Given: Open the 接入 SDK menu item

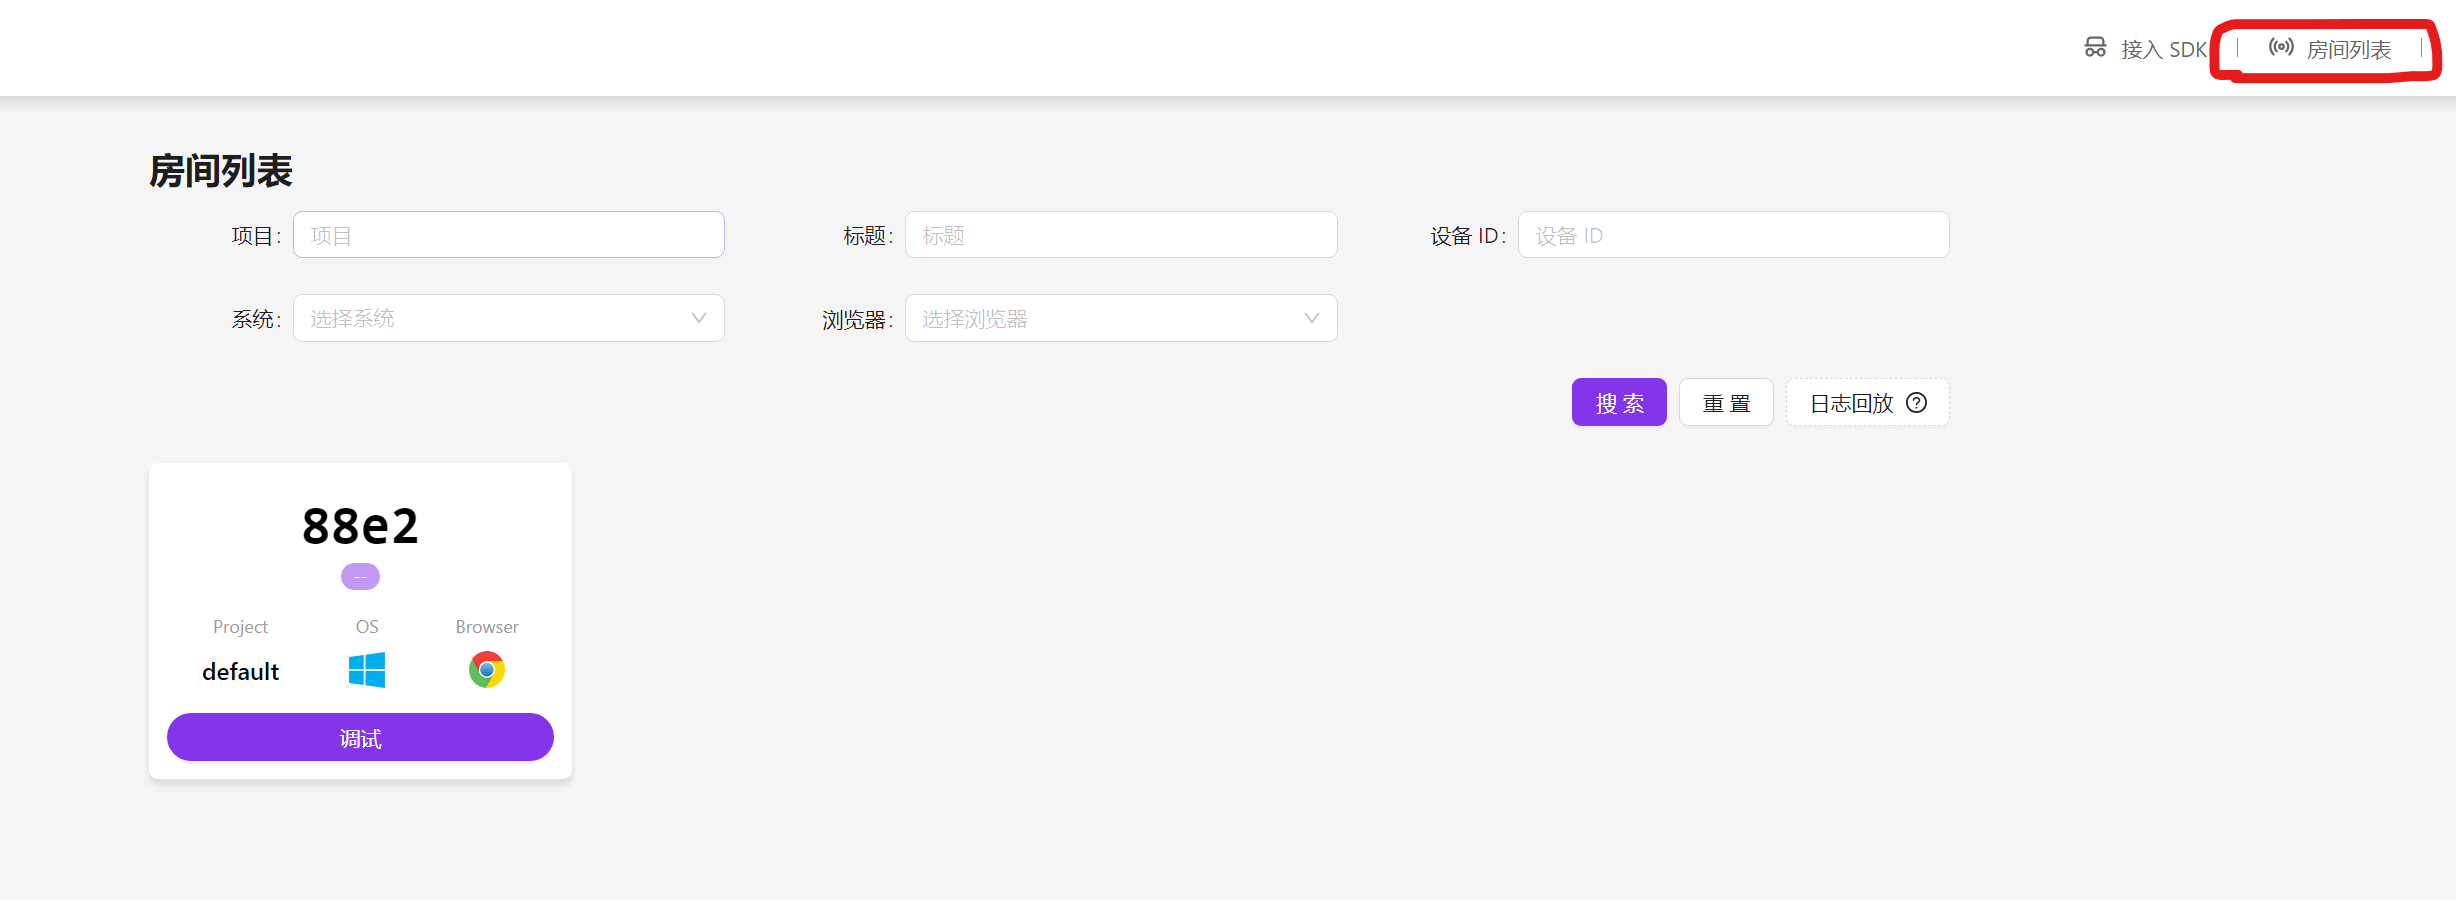Looking at the screenshot, I should pos(2162,49).
